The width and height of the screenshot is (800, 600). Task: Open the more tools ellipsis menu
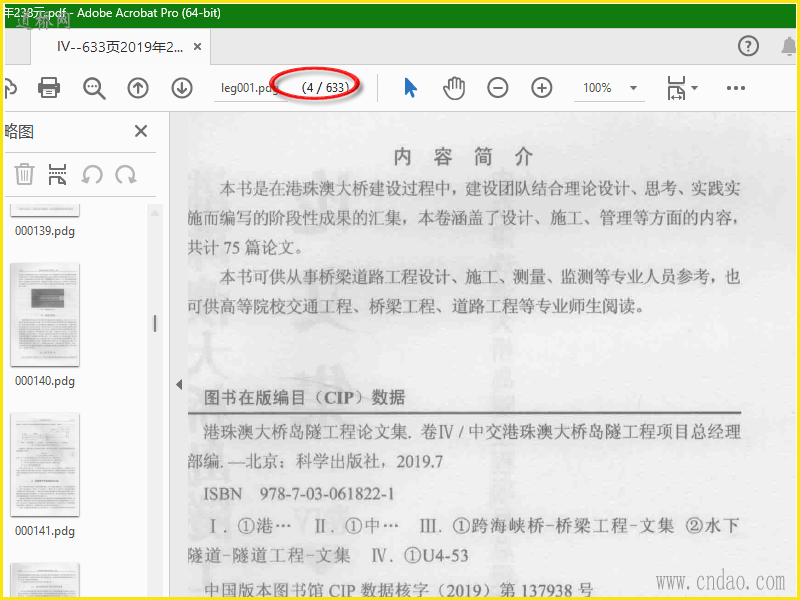pos(736,88)
